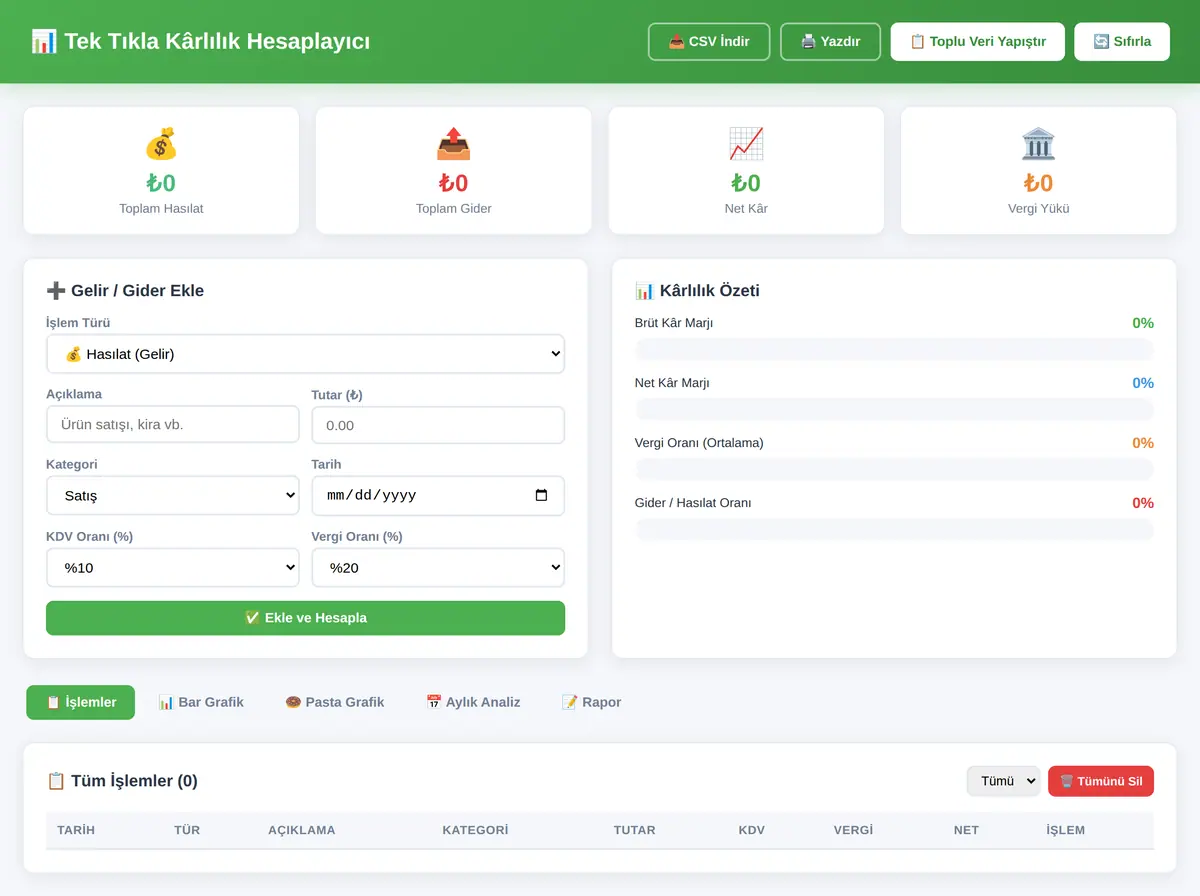Focus the Açıklama text field
This screenshot has height=896, width=1200.
coord(173,425)
